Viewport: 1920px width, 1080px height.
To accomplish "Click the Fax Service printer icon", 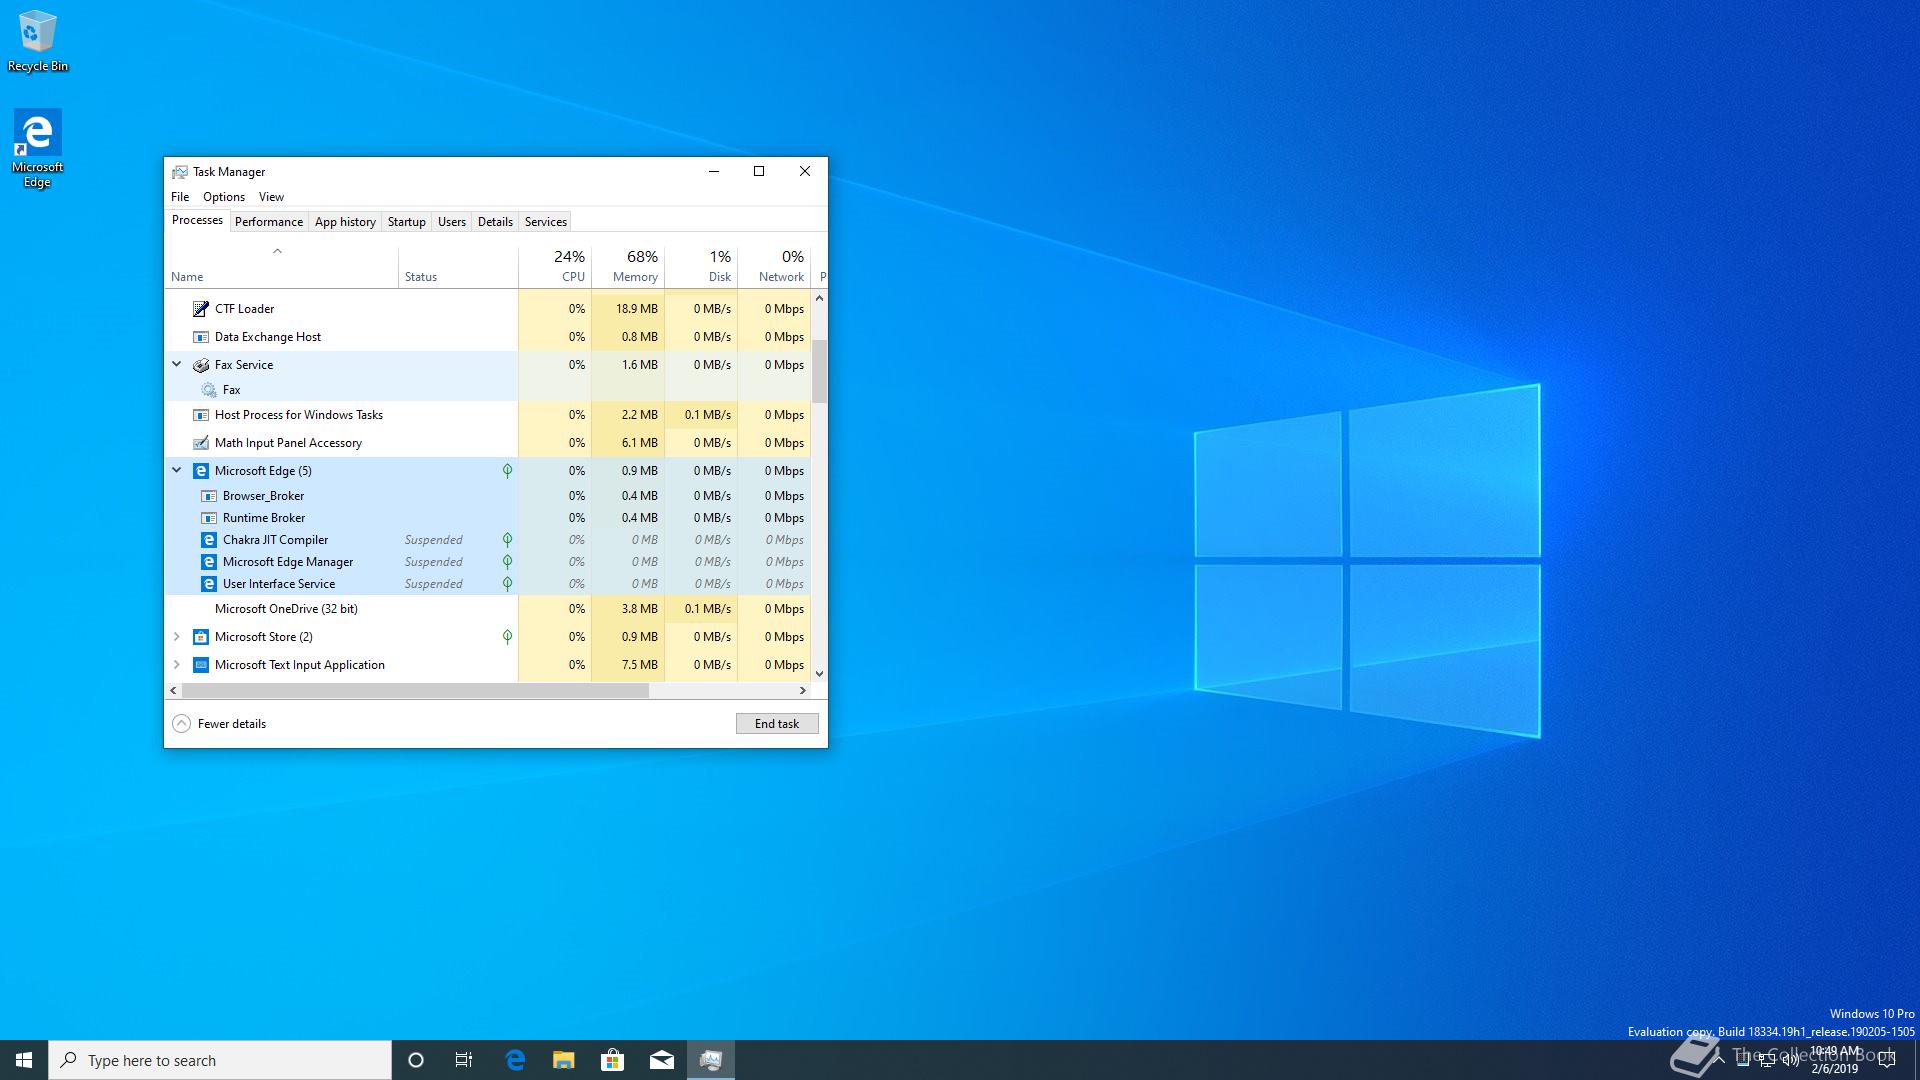I will [x=201, y=365].
